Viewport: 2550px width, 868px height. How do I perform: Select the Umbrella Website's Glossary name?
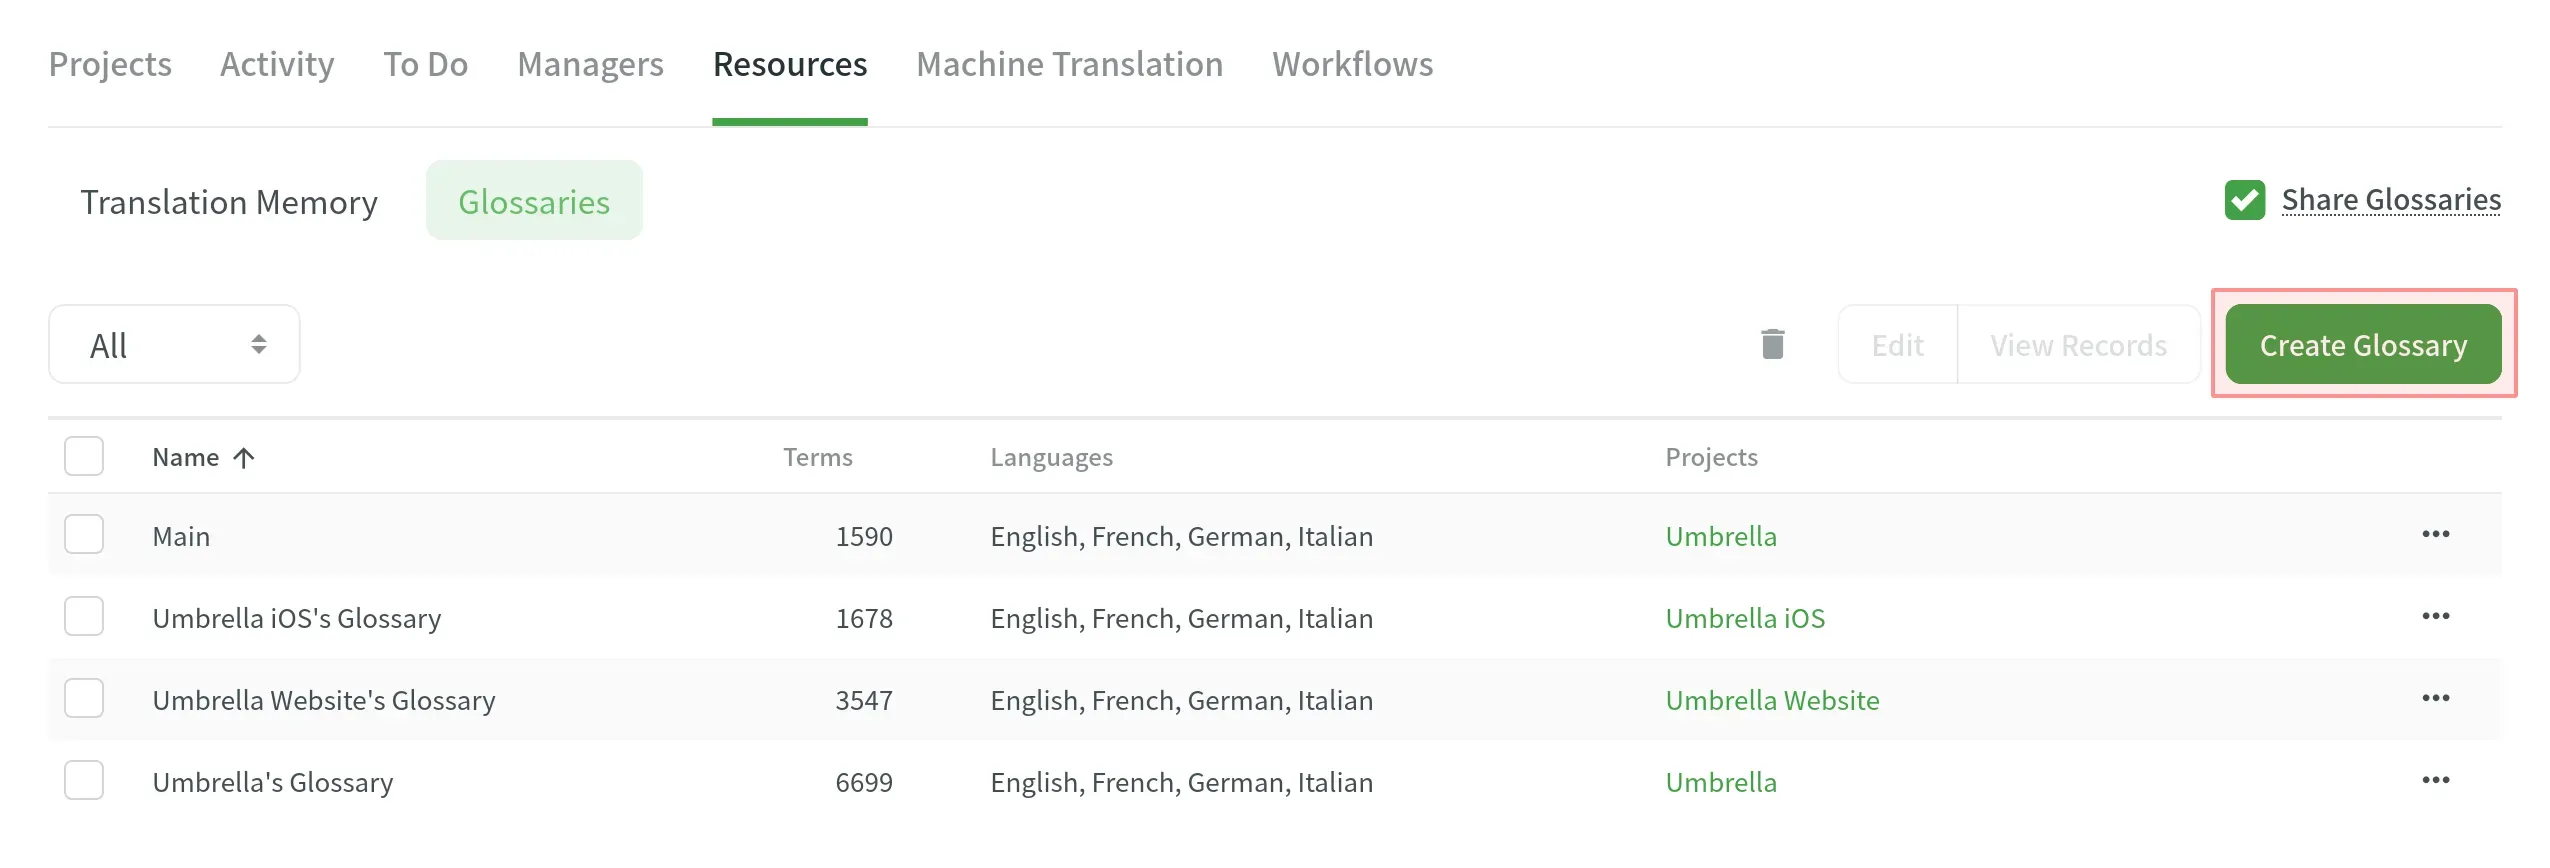pyautogui.click(x=323, y=700)
